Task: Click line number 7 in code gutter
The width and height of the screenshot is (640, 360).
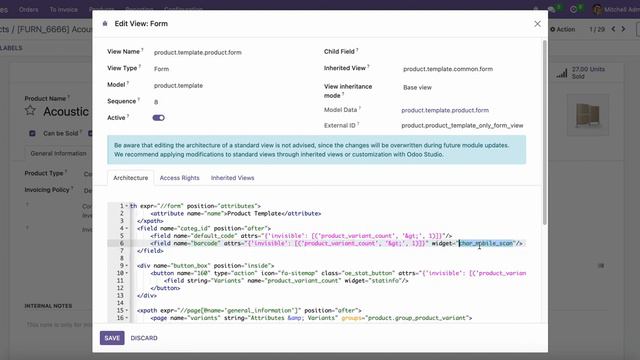Action: [121, 251]
